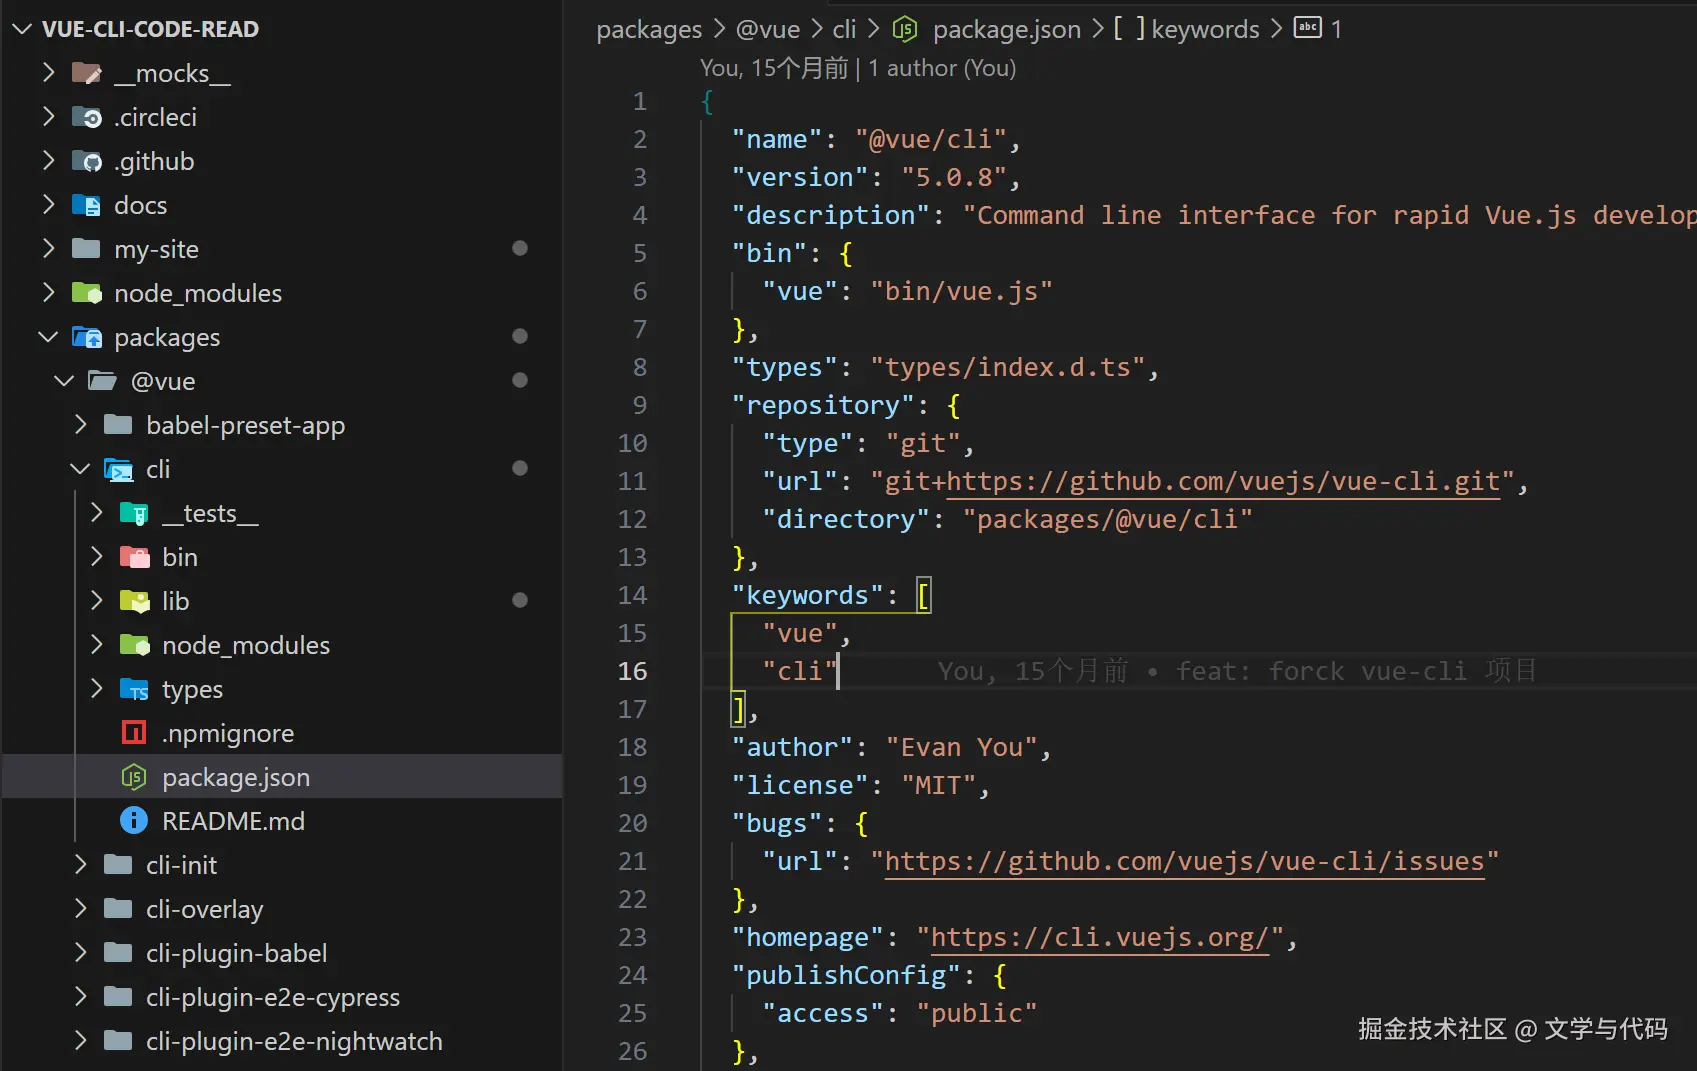The height and width of the screenshot is (1071, 1697).
Task: Expand the node_modules folder under cli
Action: coord(96,645)
